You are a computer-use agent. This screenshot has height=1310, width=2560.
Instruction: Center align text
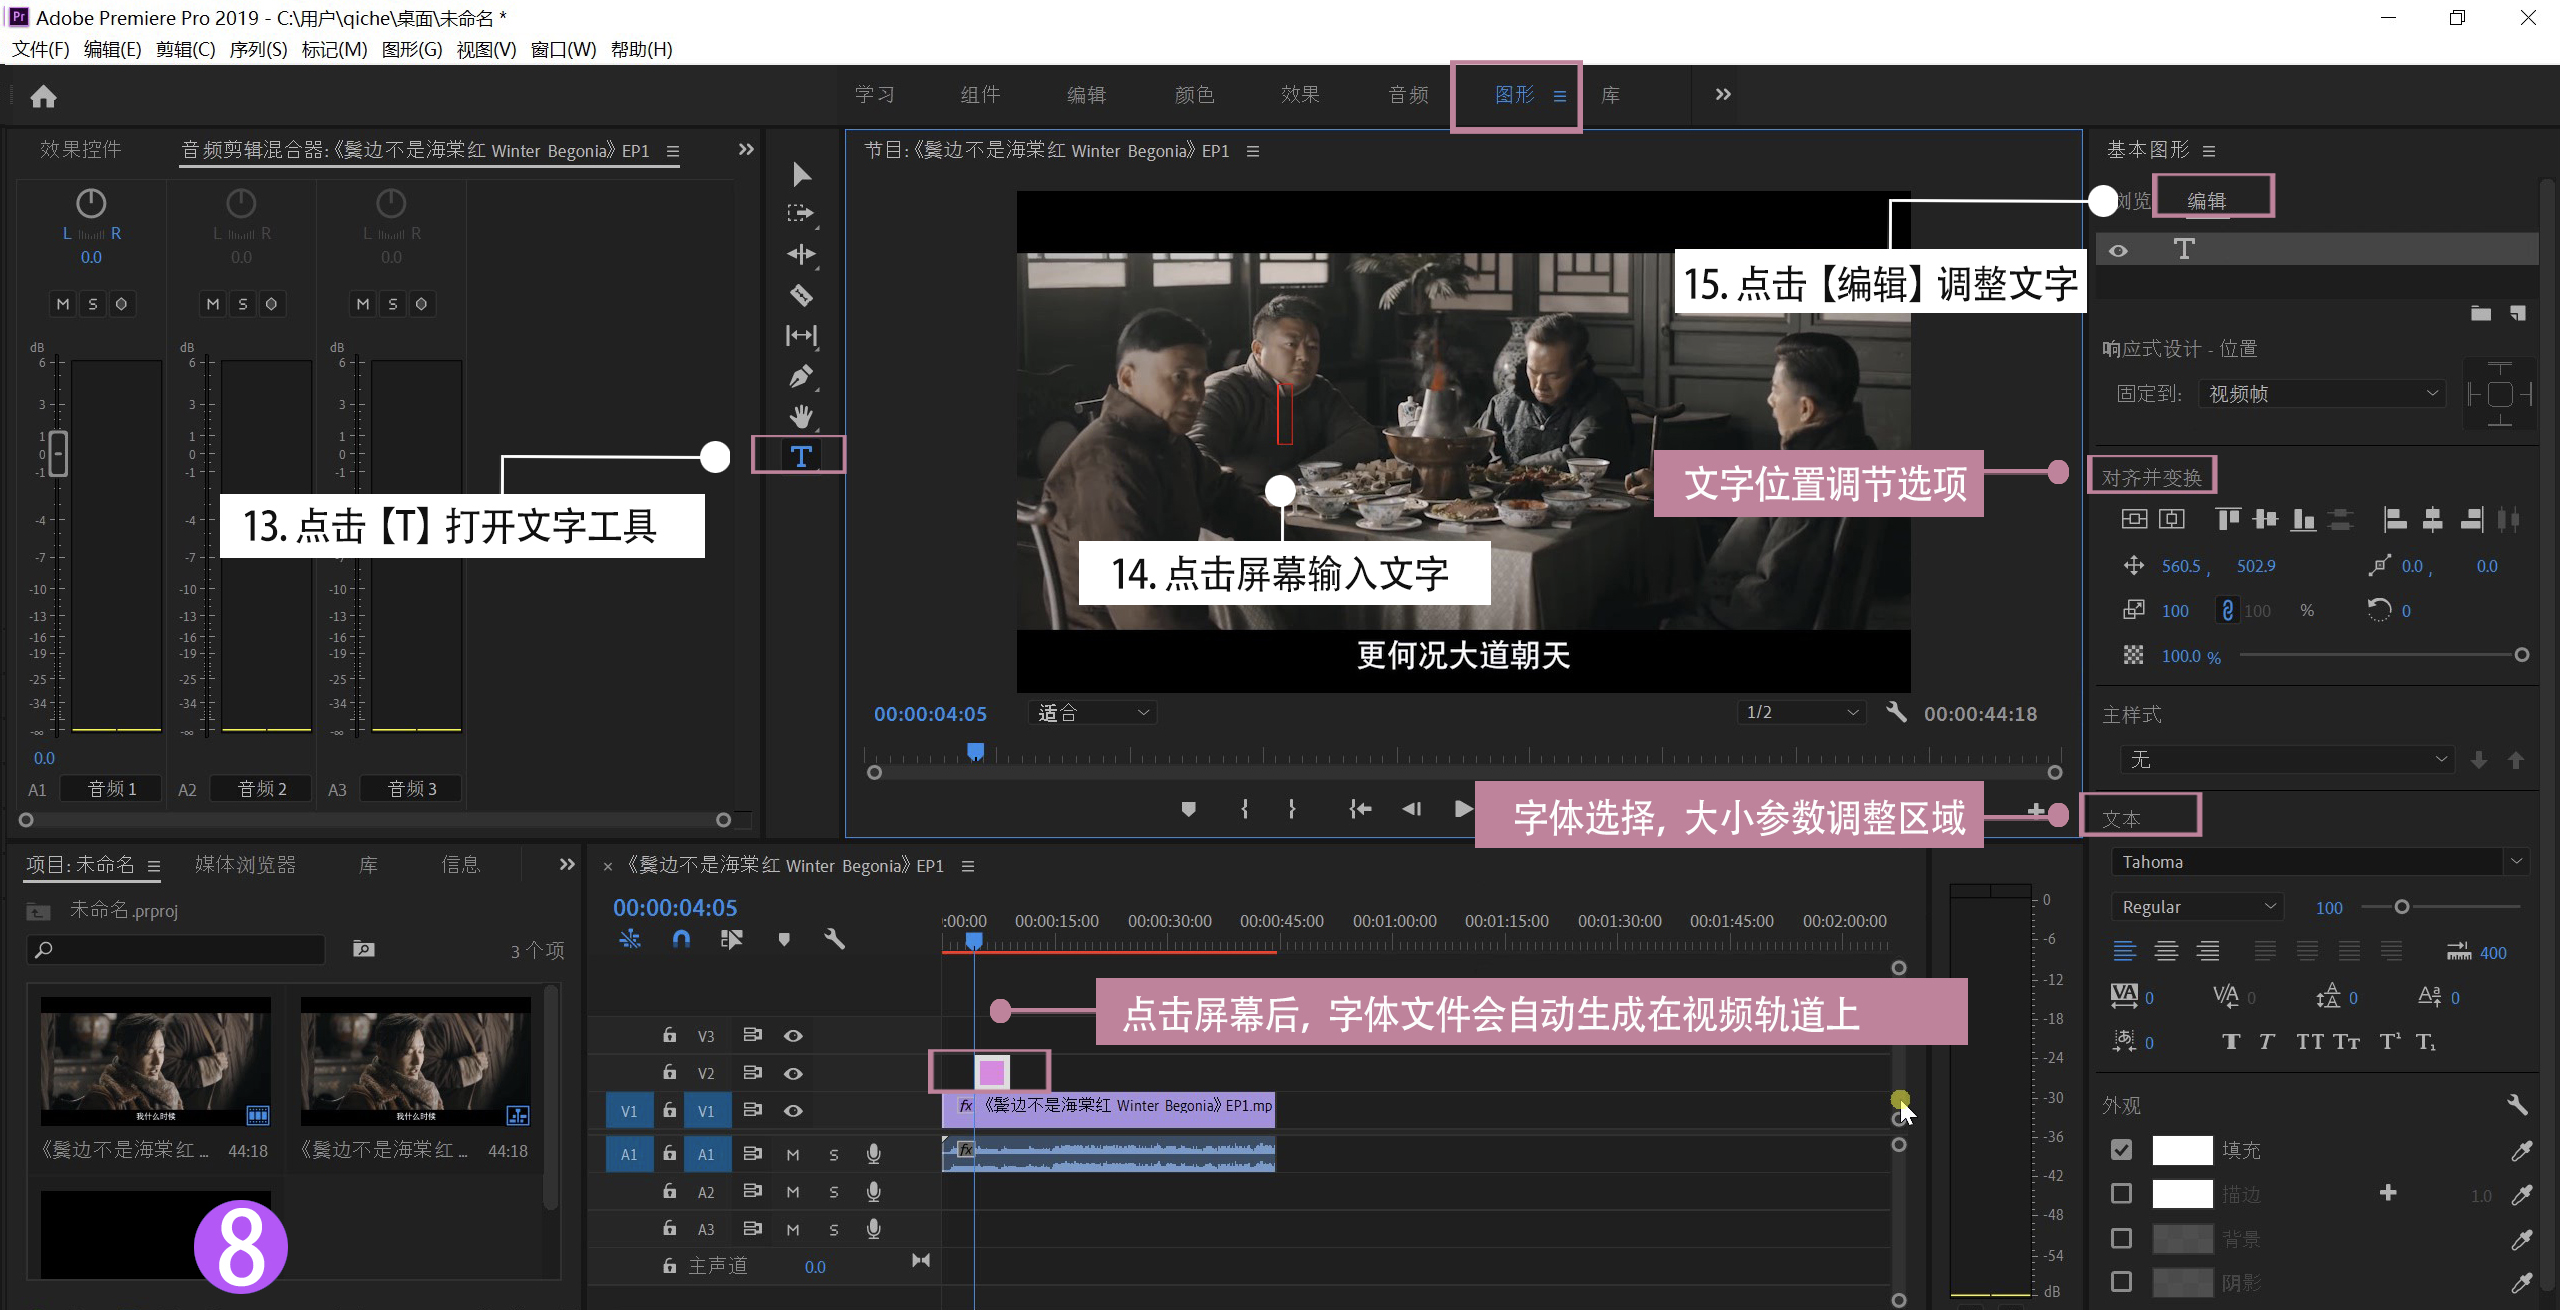click(2166, 951)
